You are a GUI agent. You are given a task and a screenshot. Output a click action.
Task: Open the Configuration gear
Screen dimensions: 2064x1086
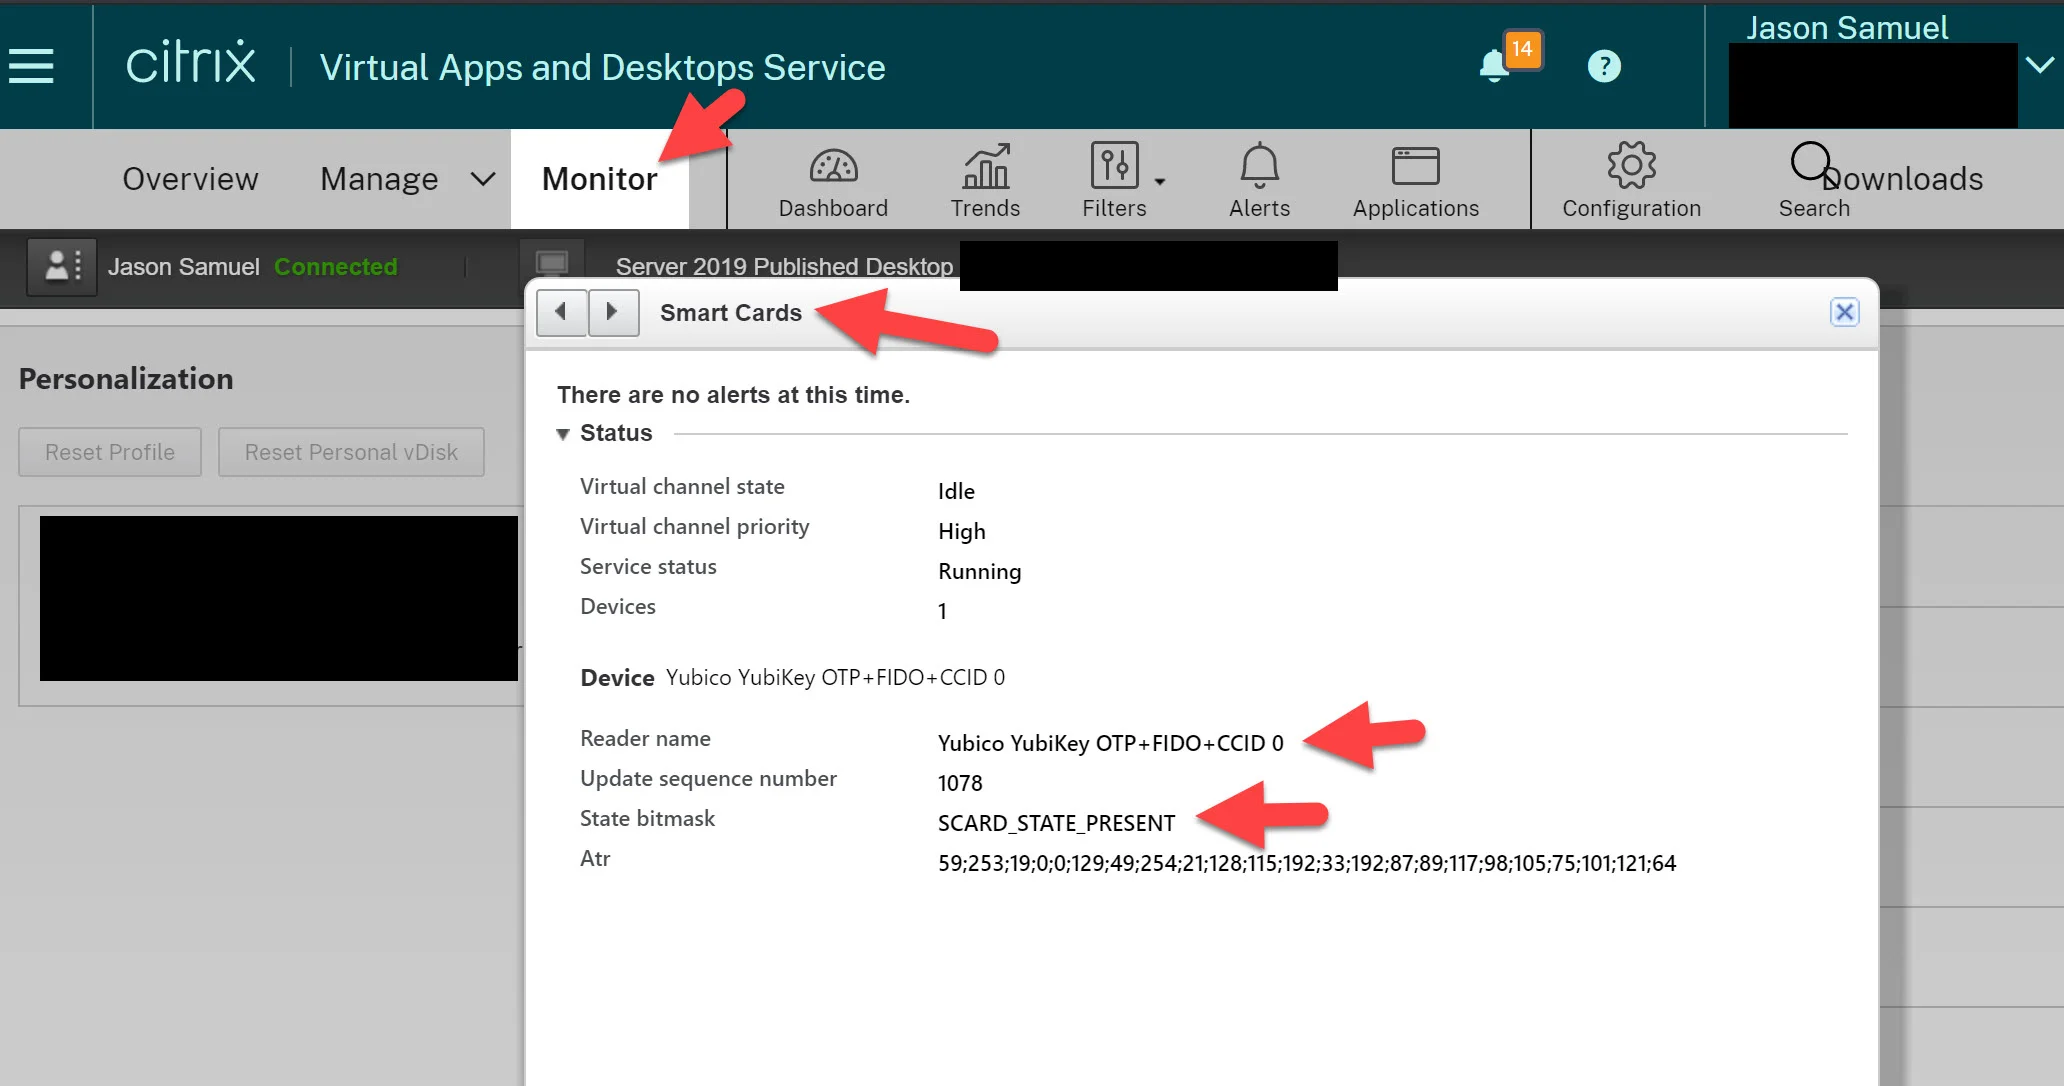pyautogui.click(x=1631, y=182)
